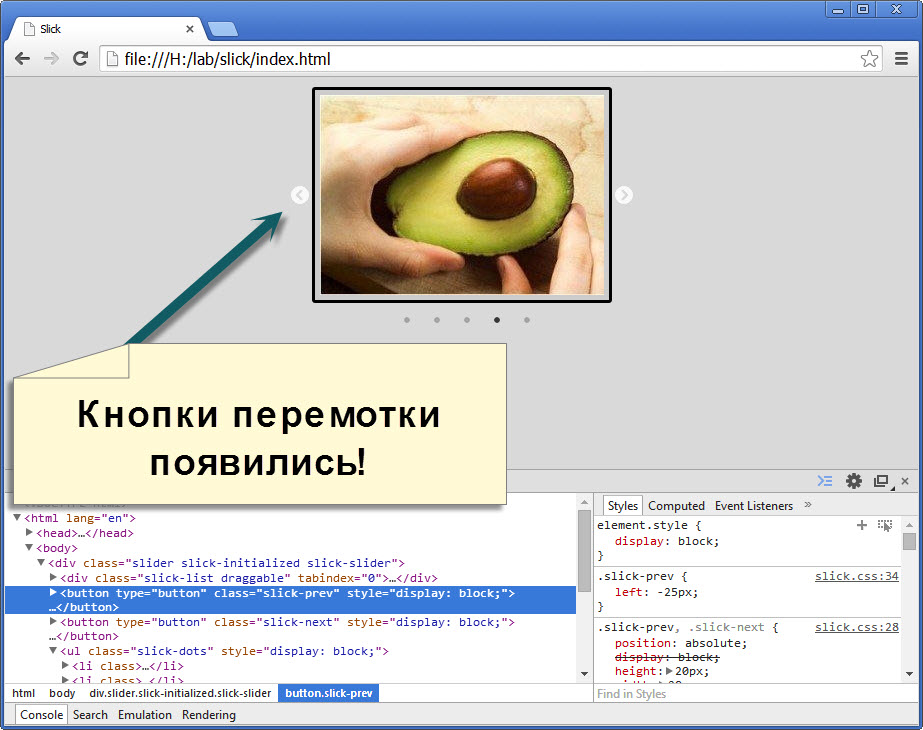Select the ul slick-dots element row

click(290, 651)
